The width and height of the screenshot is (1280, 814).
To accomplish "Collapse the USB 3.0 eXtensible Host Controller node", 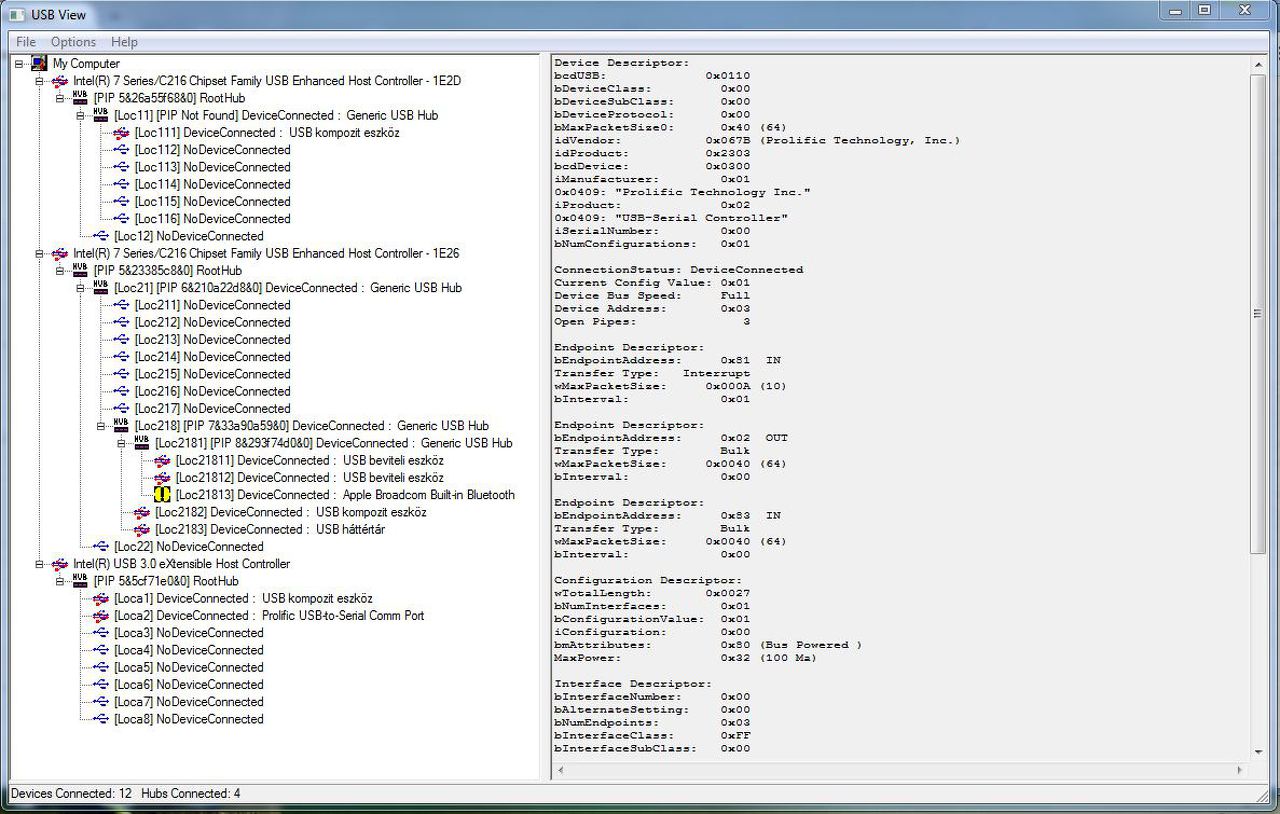I will (40, 564).
